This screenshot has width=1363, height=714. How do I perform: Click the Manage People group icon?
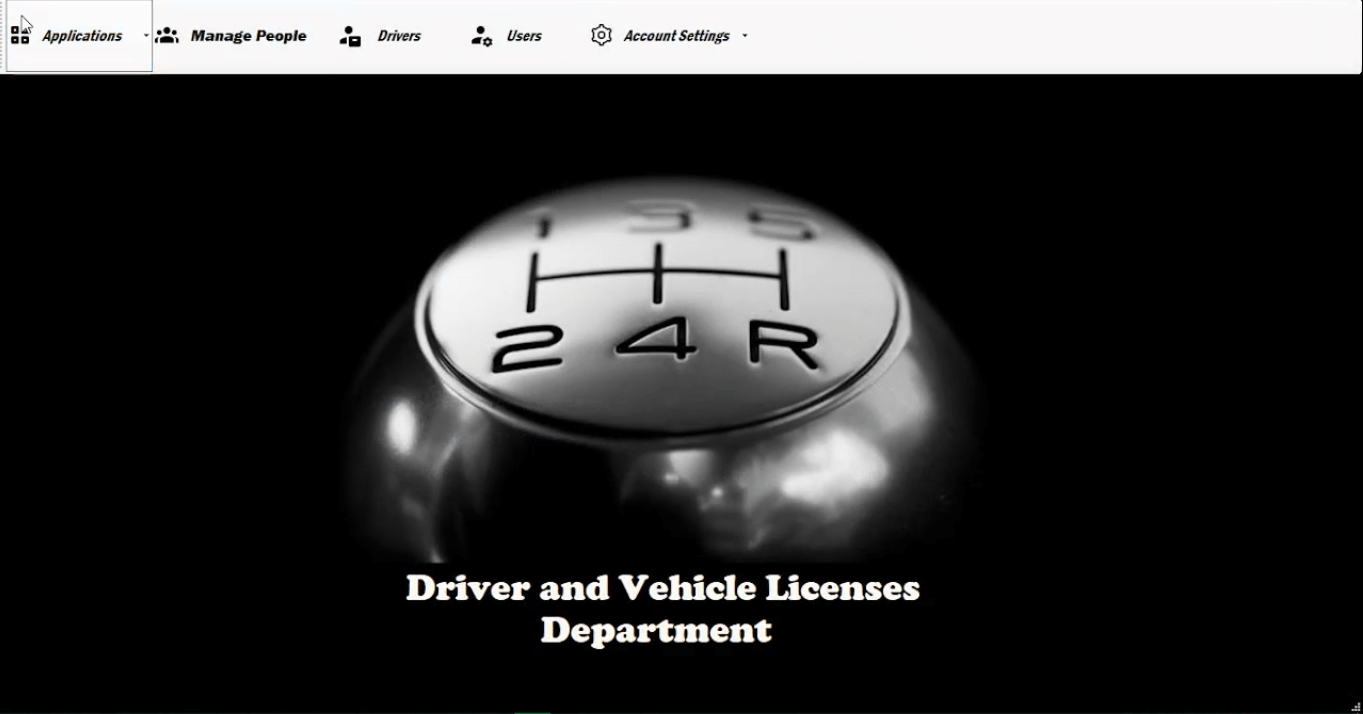click(167, 36)
